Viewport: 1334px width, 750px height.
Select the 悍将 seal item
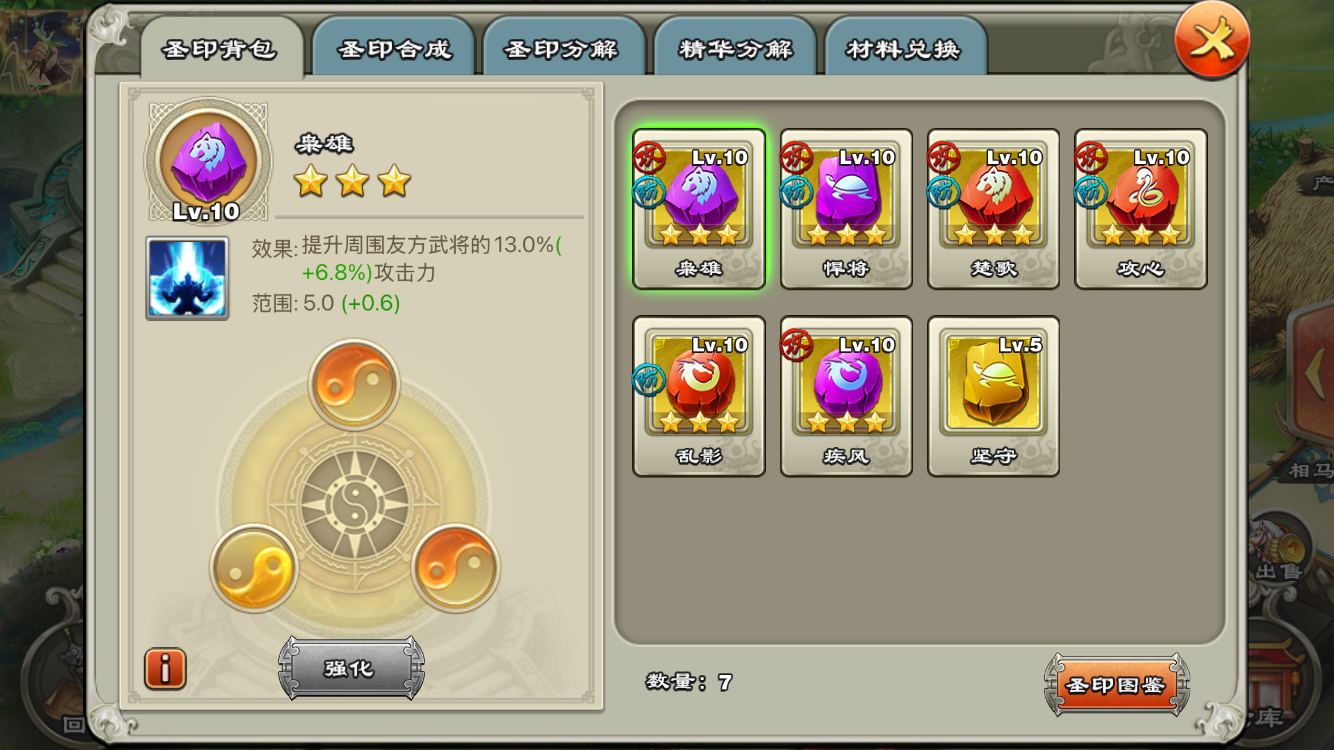(x=846, y=209)
